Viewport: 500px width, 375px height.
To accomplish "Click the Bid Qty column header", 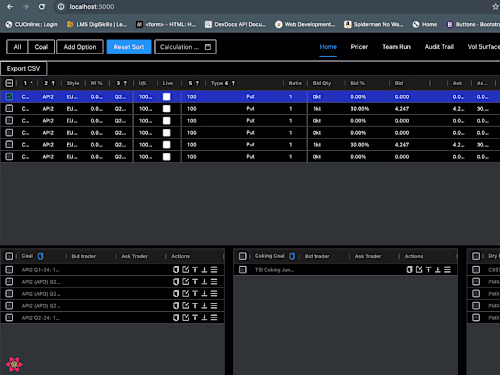I will pos(322,83).
